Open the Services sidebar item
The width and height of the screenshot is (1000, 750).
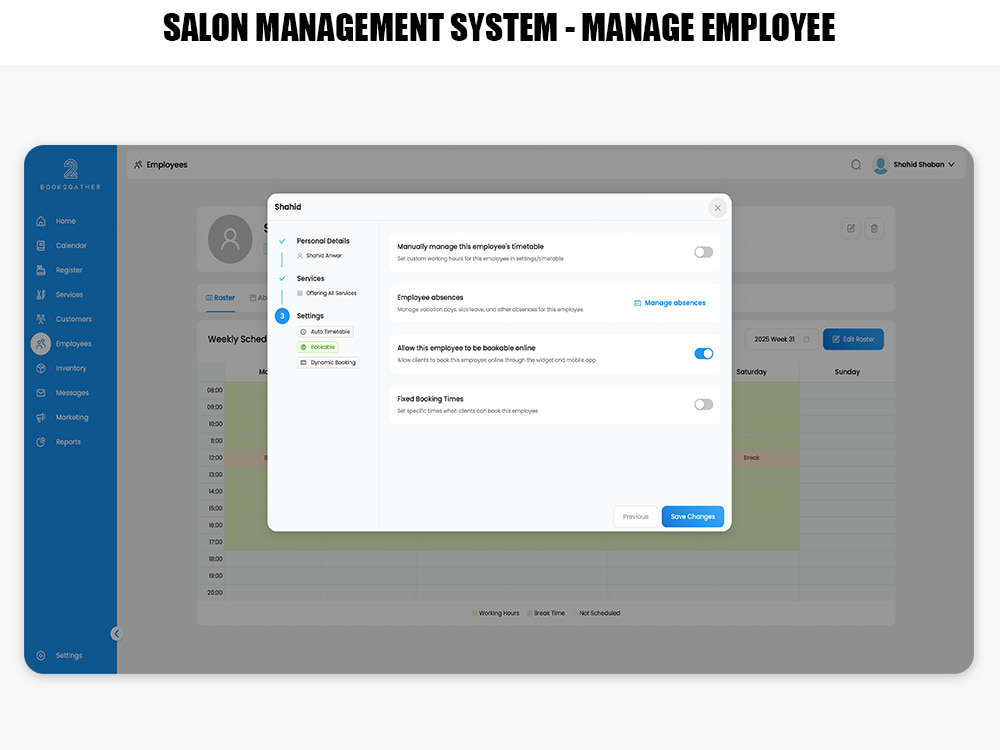[69, 295]
